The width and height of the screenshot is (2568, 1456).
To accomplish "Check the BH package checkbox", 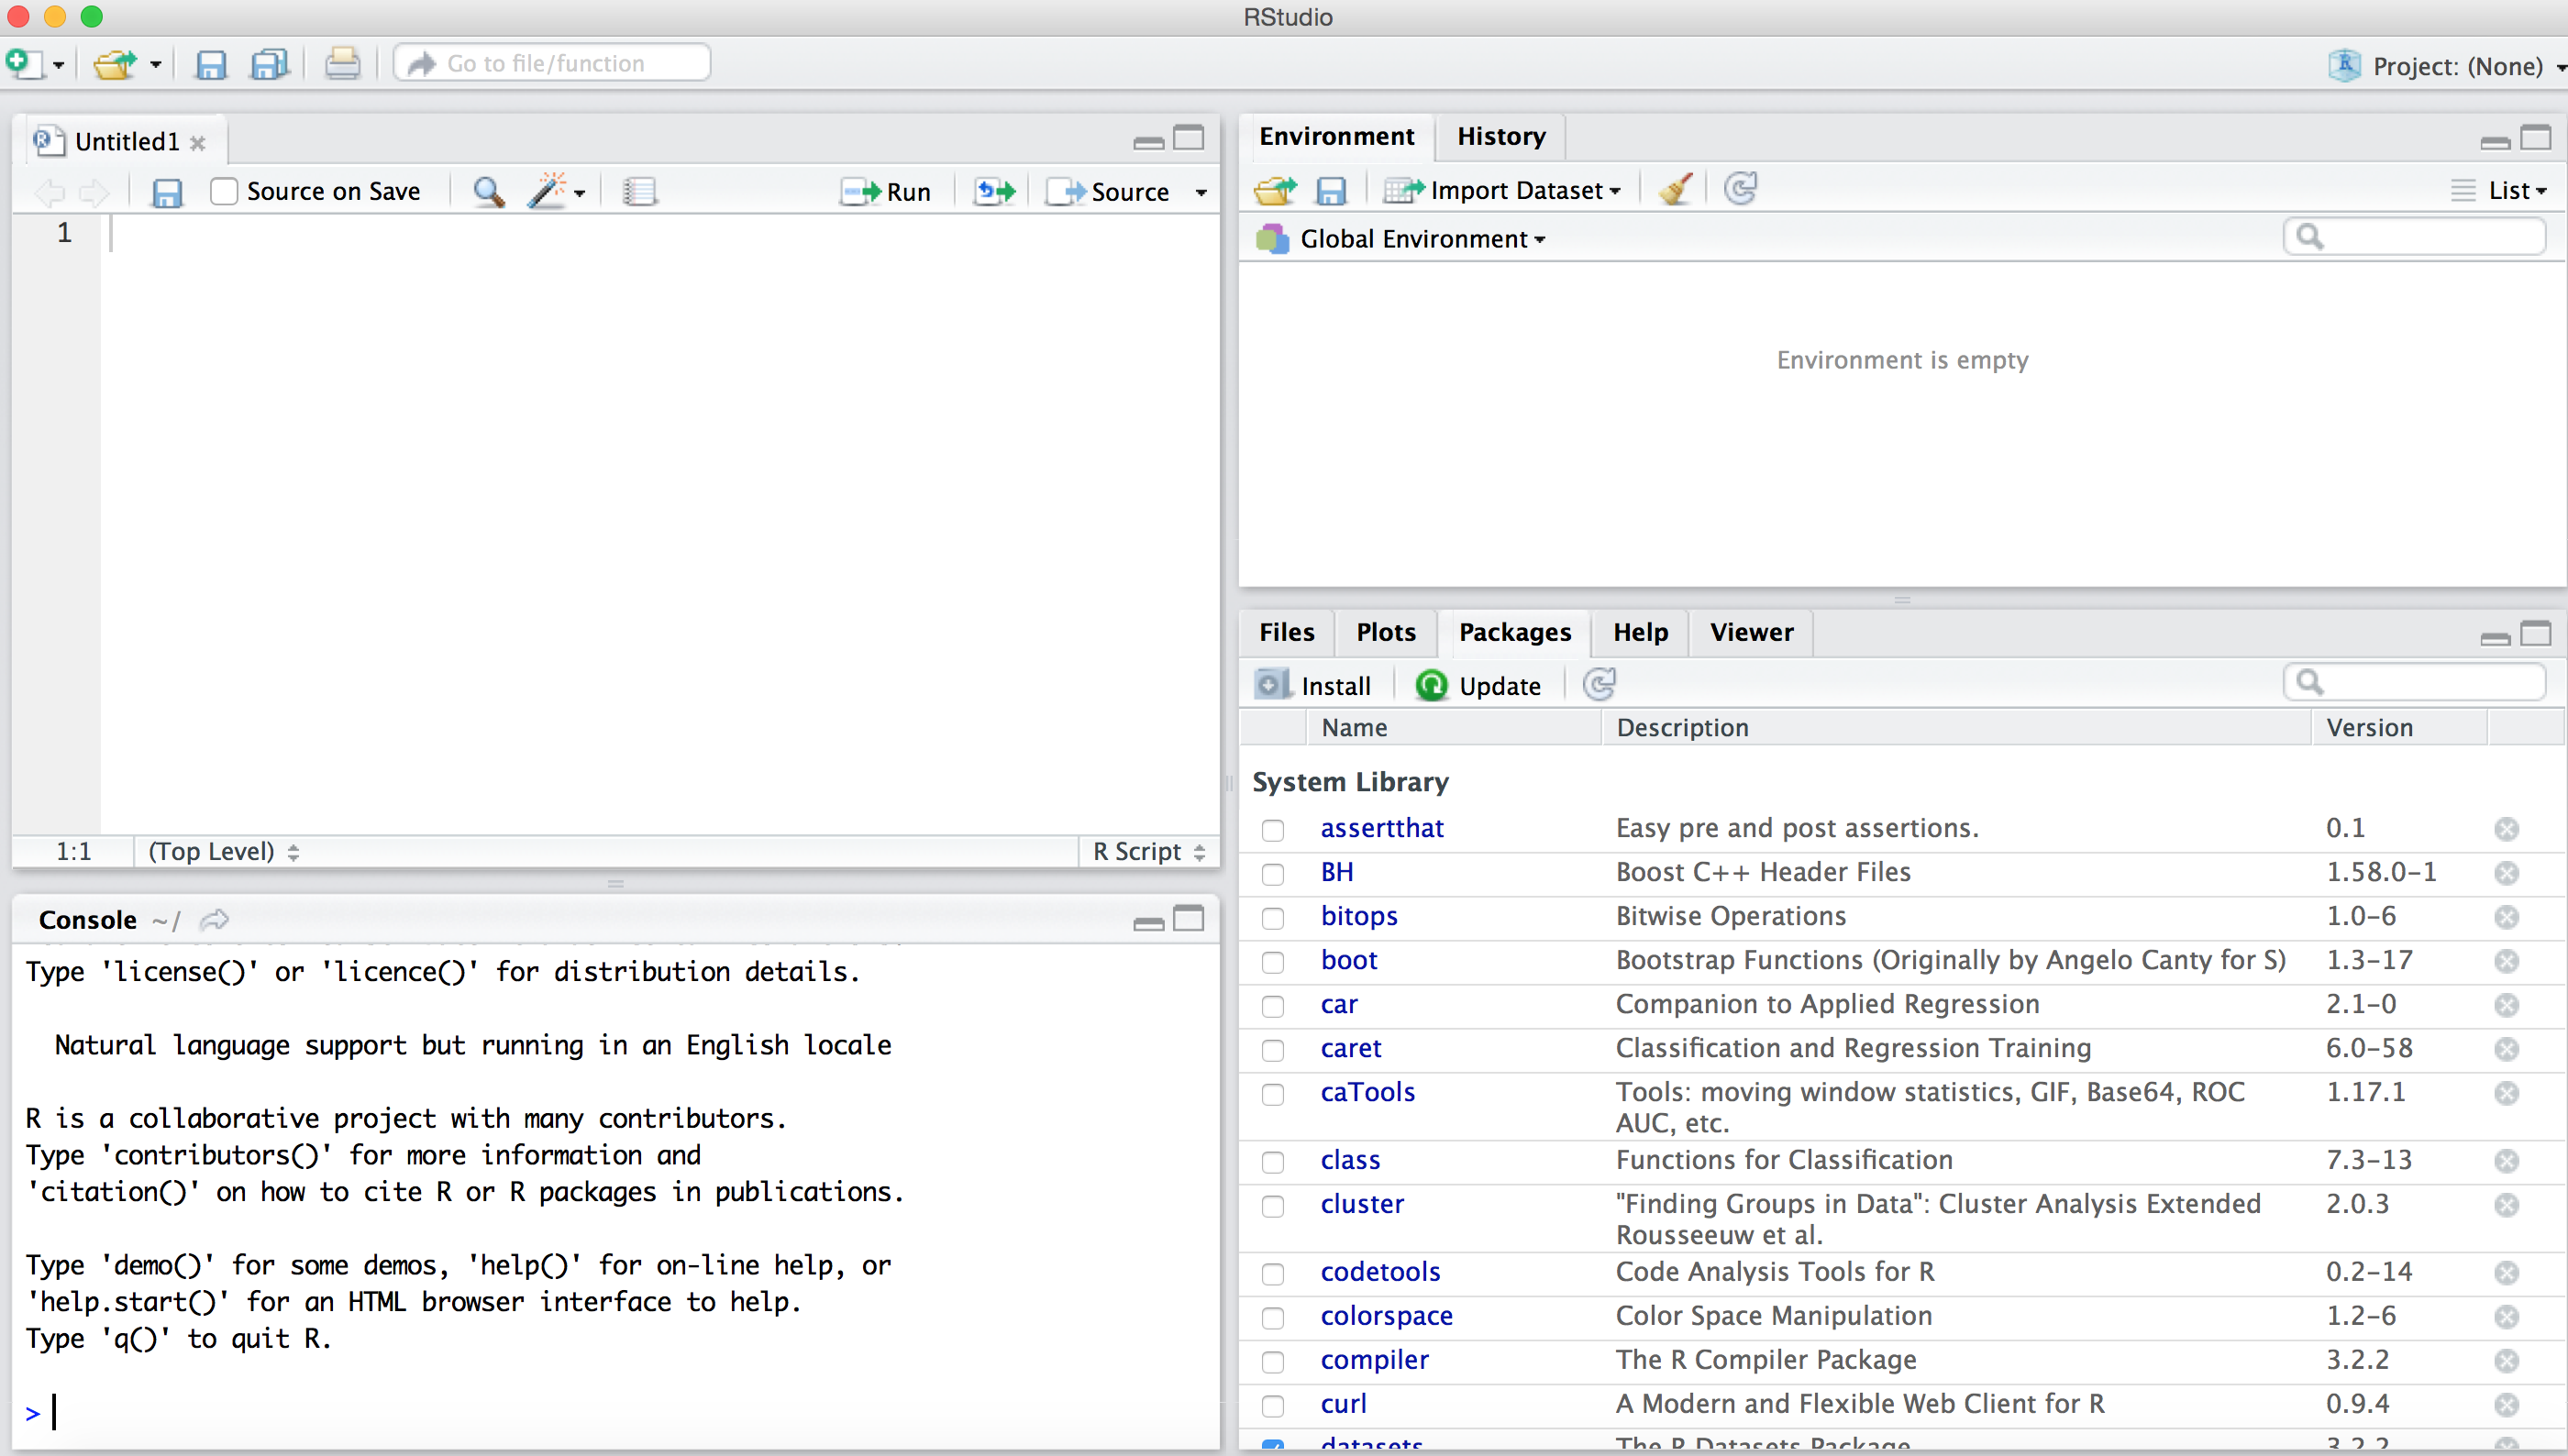I will (1272, 874).
